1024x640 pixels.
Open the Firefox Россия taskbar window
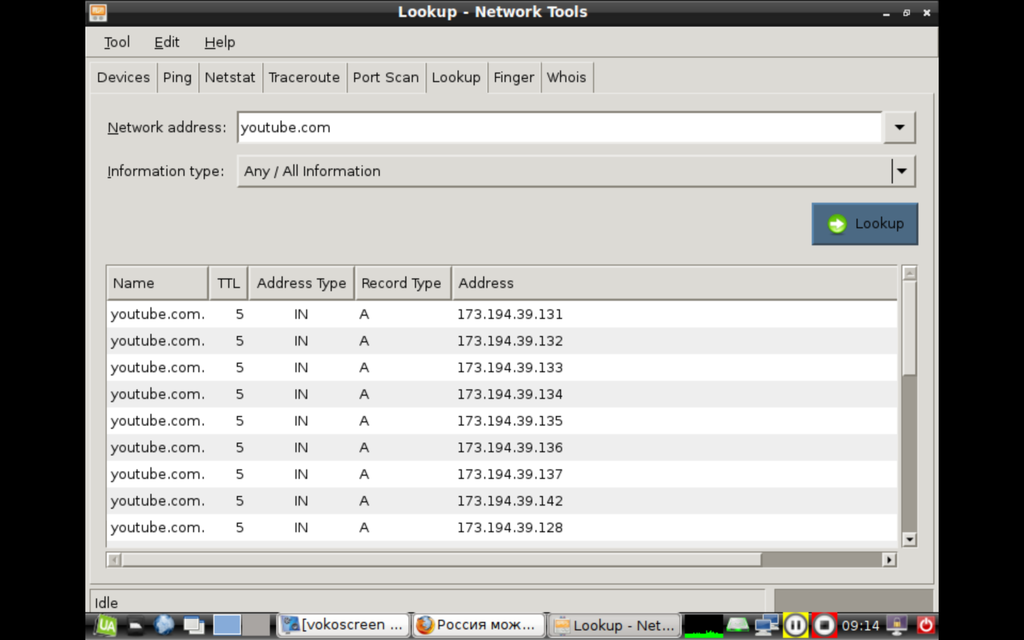[x=479, y=625]
